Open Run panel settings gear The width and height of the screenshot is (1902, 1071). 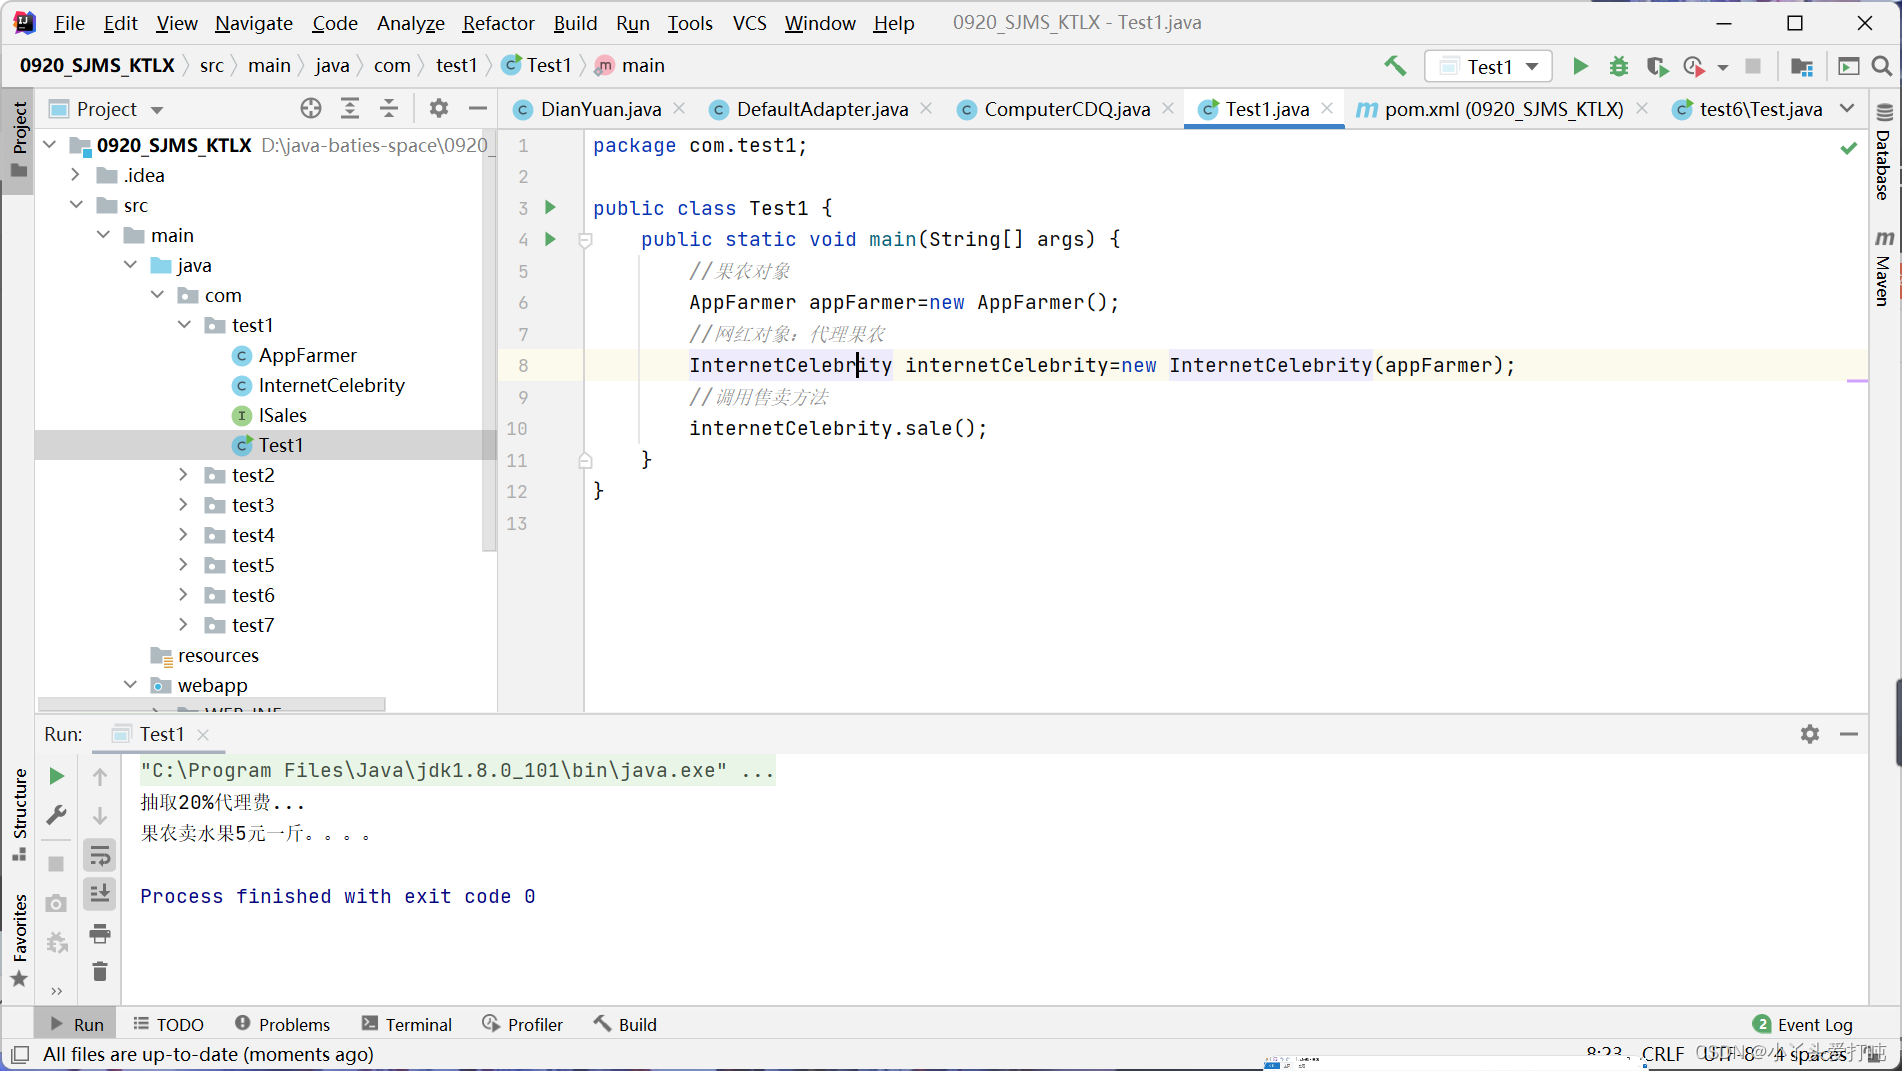click(x=1810, y=734)
